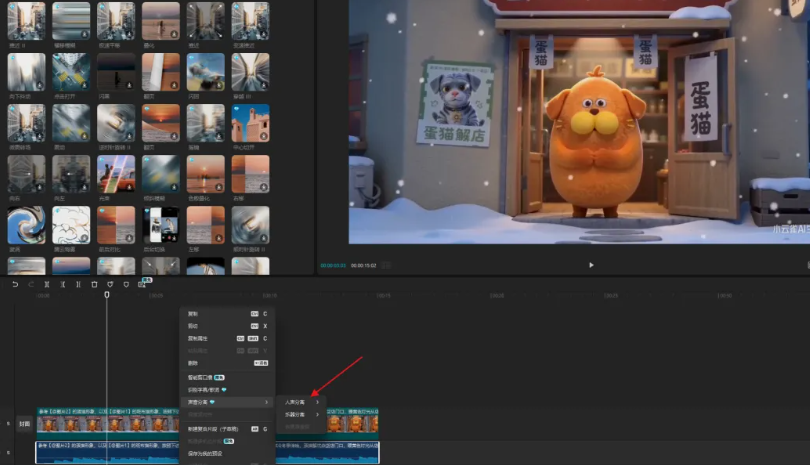Image resolution: width=810 pixels, height=465 pixels.
Task: Click the redo arrow in timeline toolbar
Action: tap(31, 284)
